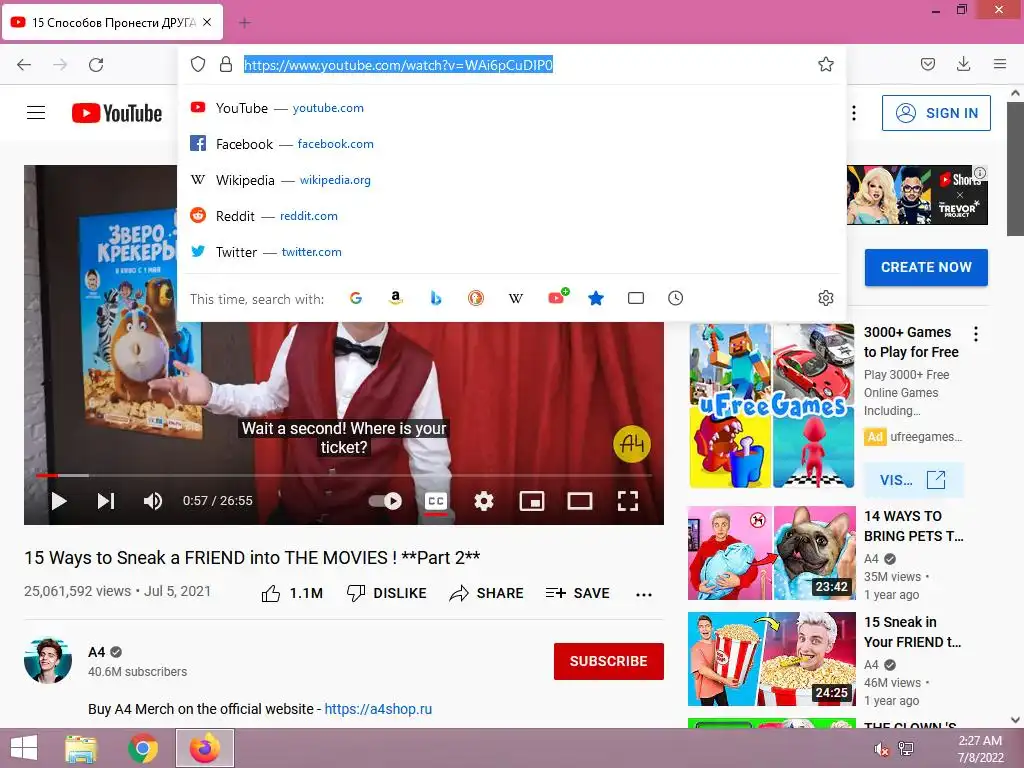Open search settings gear in dropdown

[x=825, y=298]
